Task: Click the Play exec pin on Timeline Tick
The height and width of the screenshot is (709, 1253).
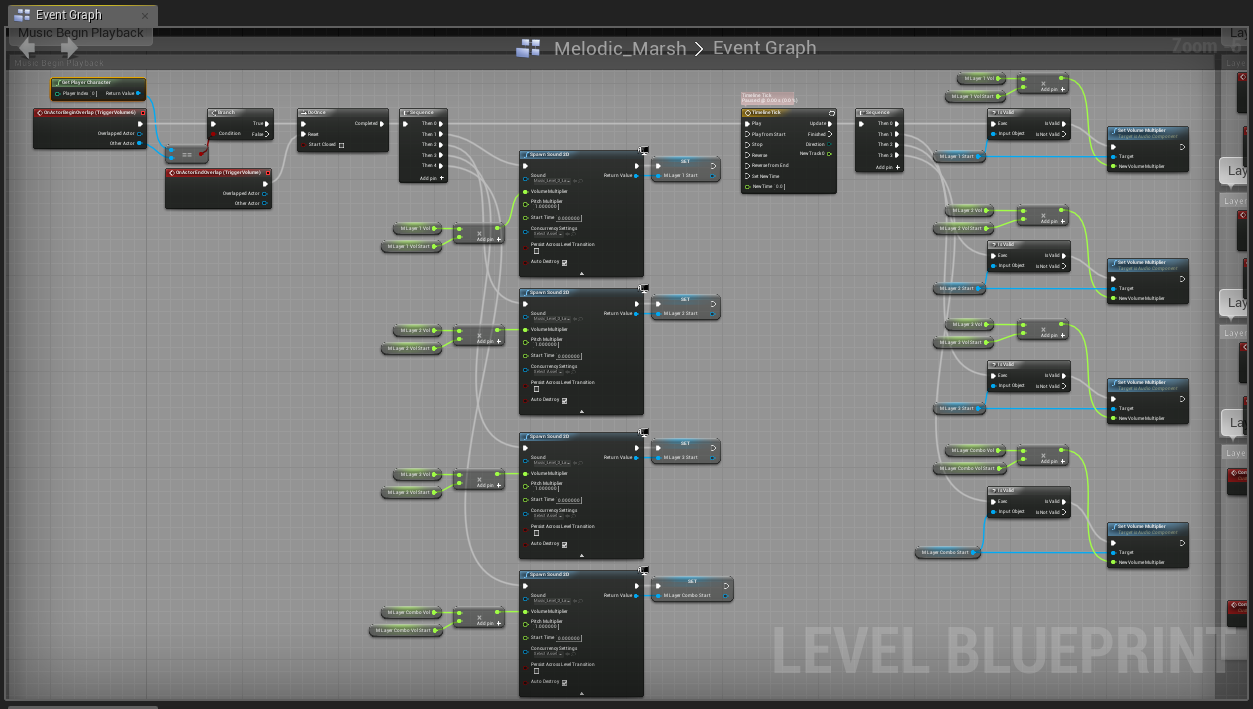Action: (747, 123)
